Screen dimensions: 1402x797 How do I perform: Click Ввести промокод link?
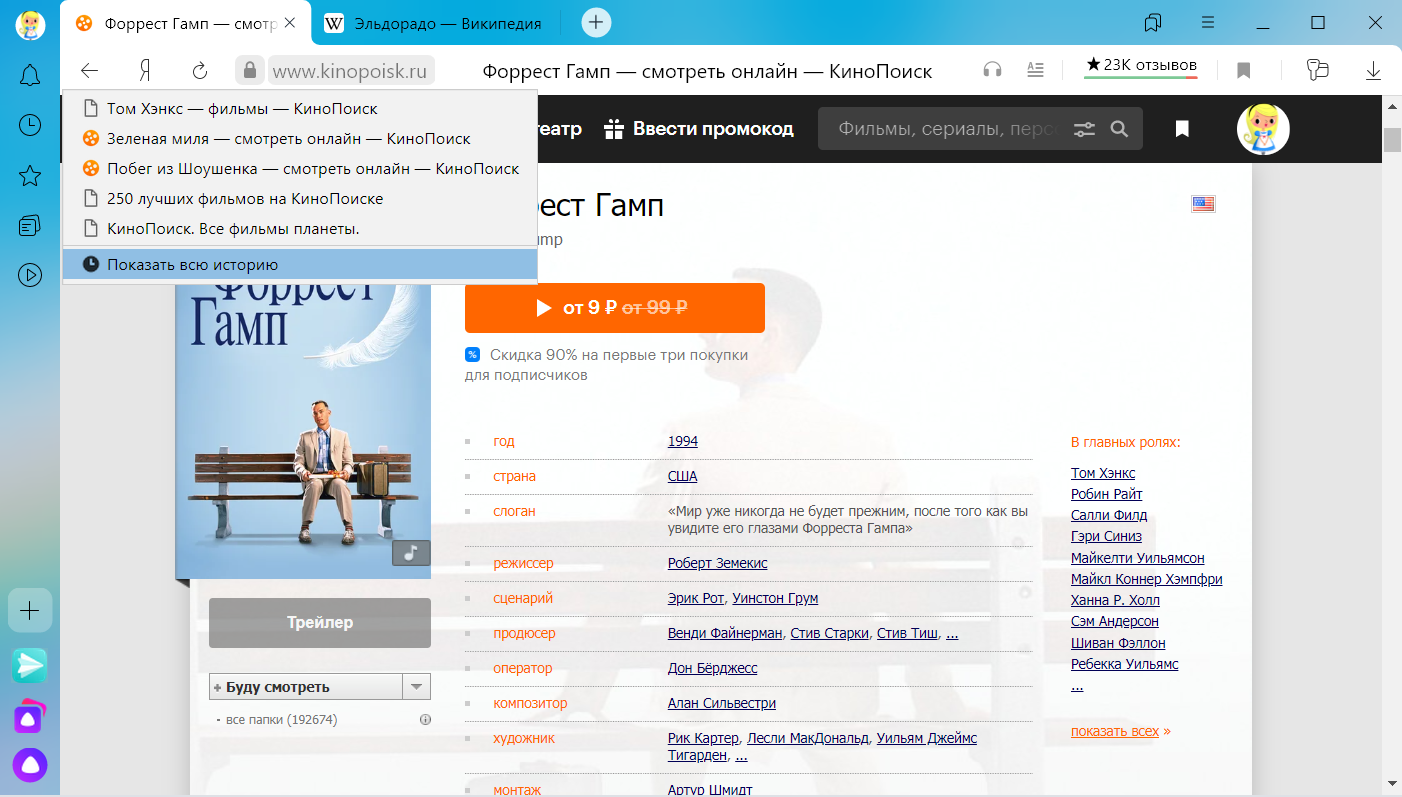699,129
